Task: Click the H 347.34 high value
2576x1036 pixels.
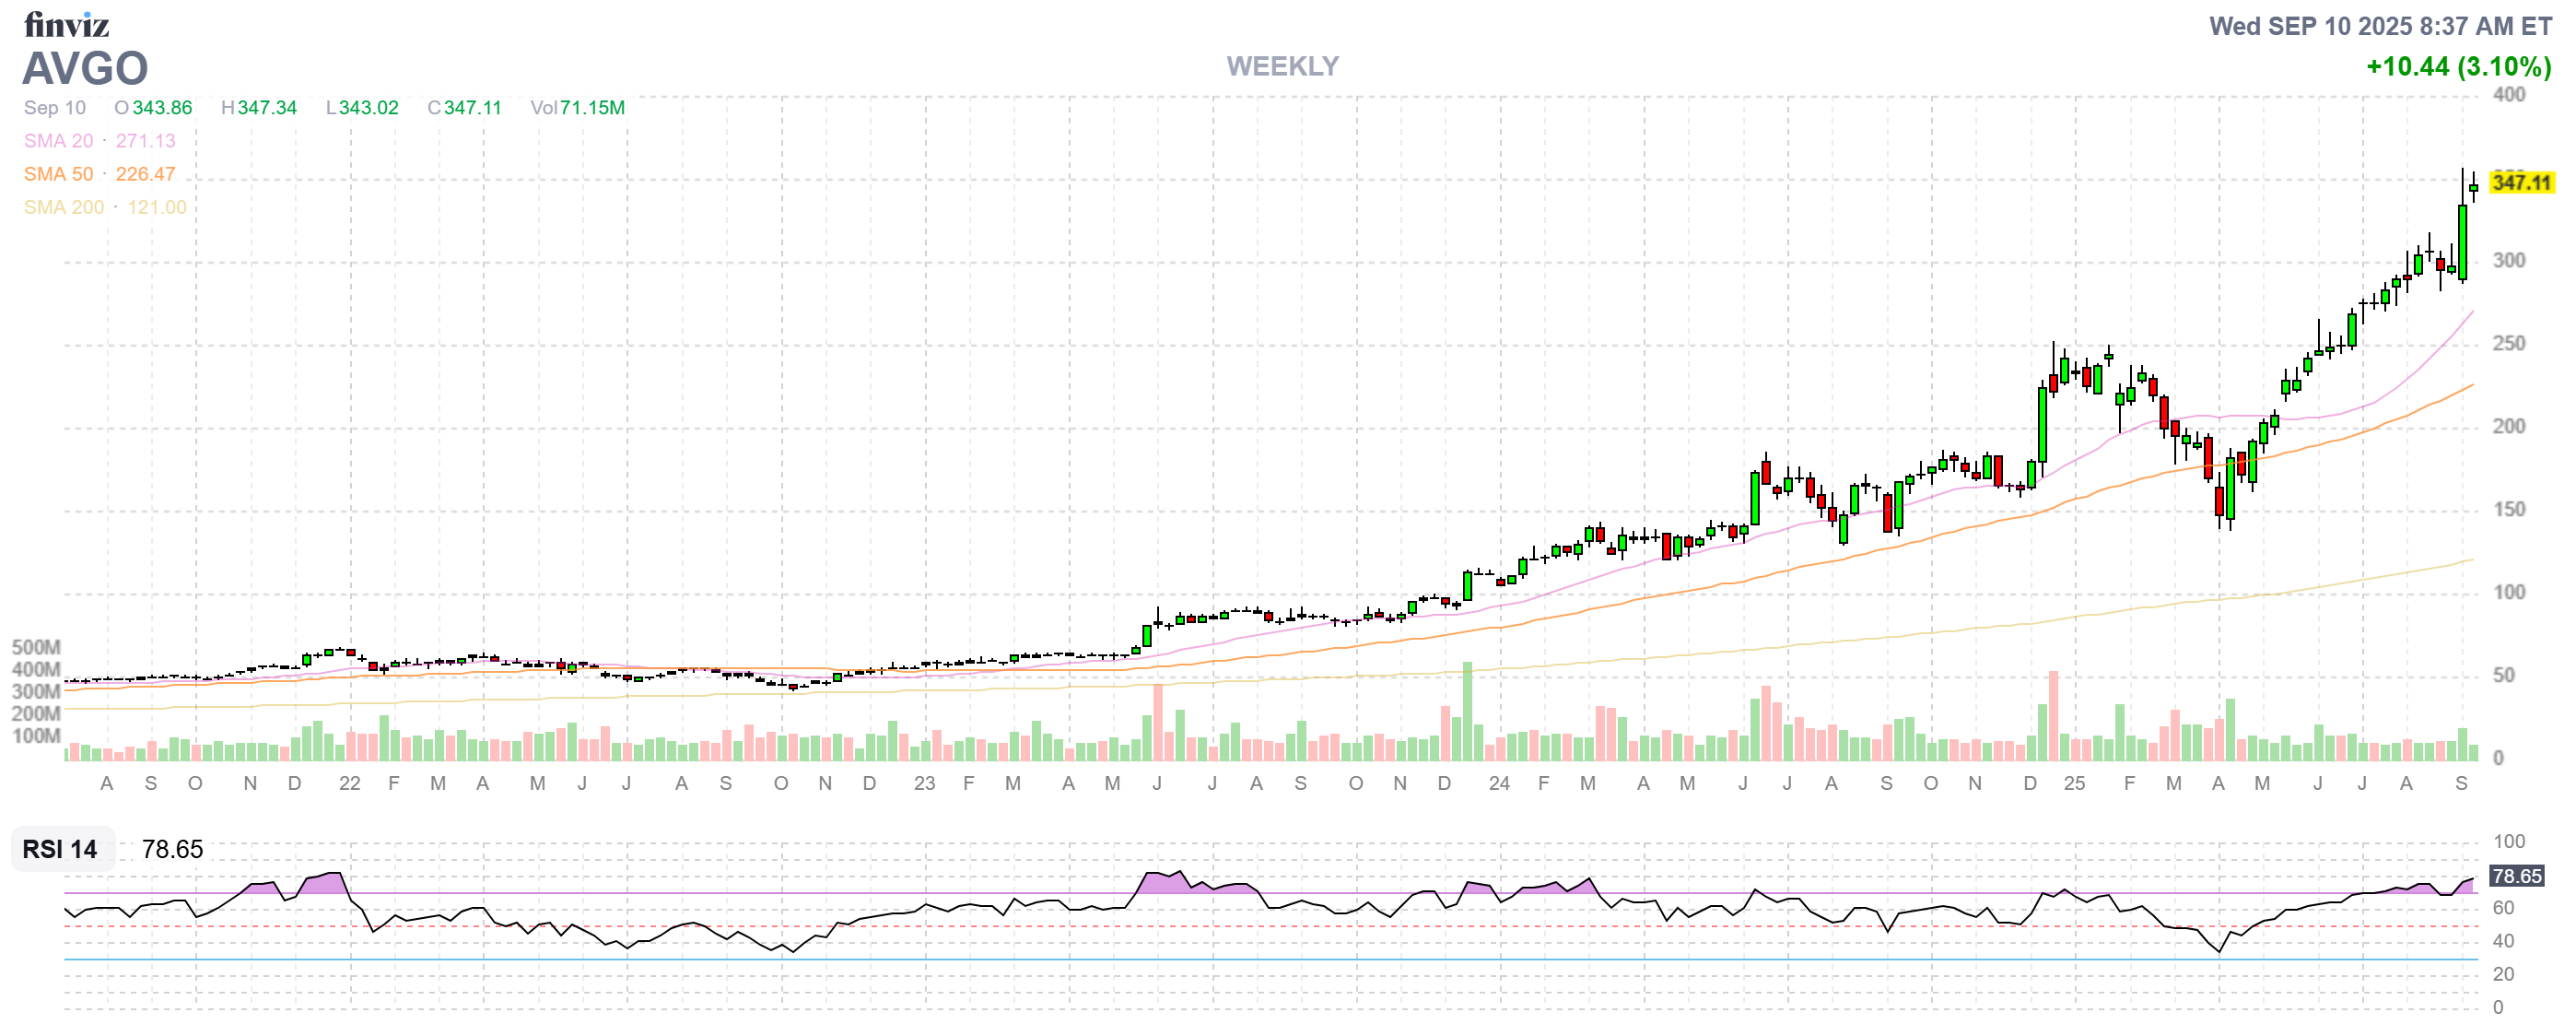Action: tap(260, 108)
